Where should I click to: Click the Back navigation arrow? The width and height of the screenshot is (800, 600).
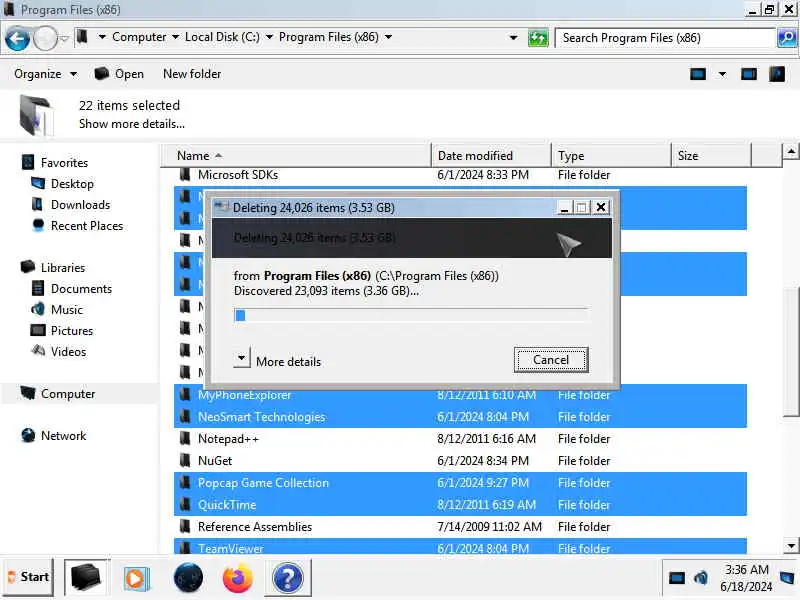(x=17, y=39)
